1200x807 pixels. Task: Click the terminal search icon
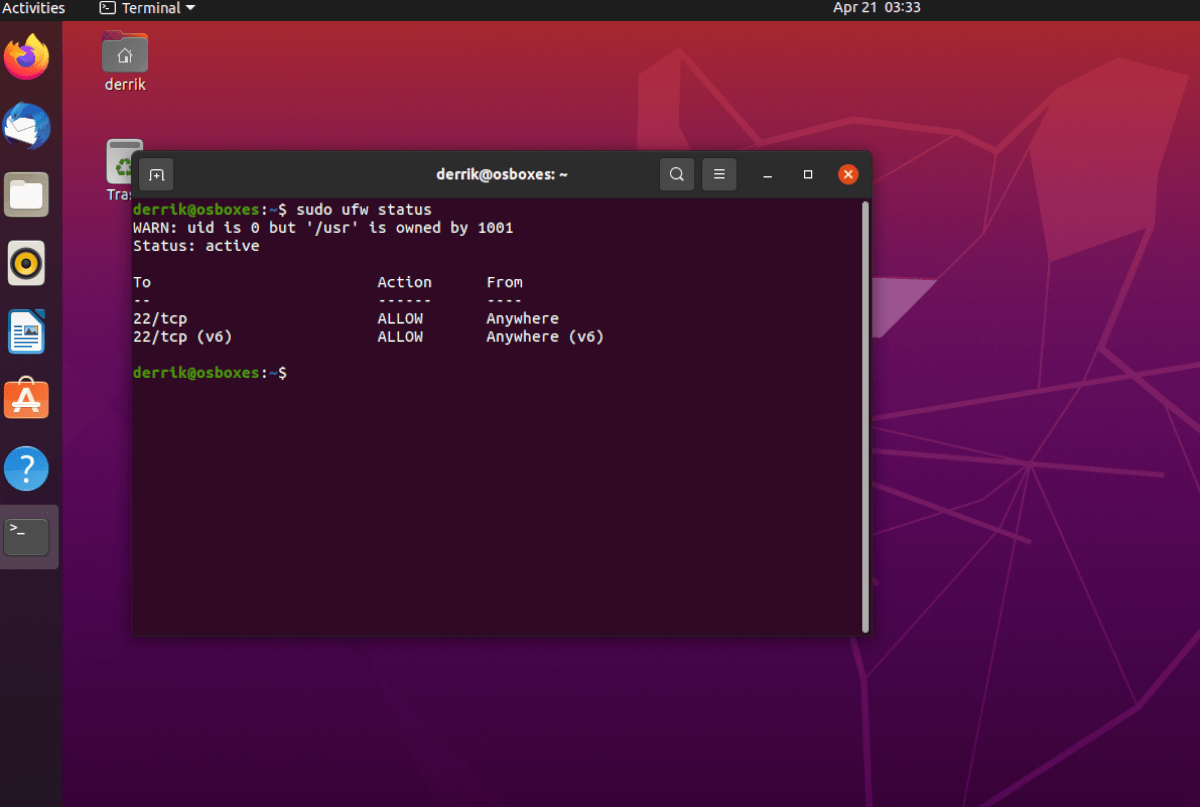[677, 175]
